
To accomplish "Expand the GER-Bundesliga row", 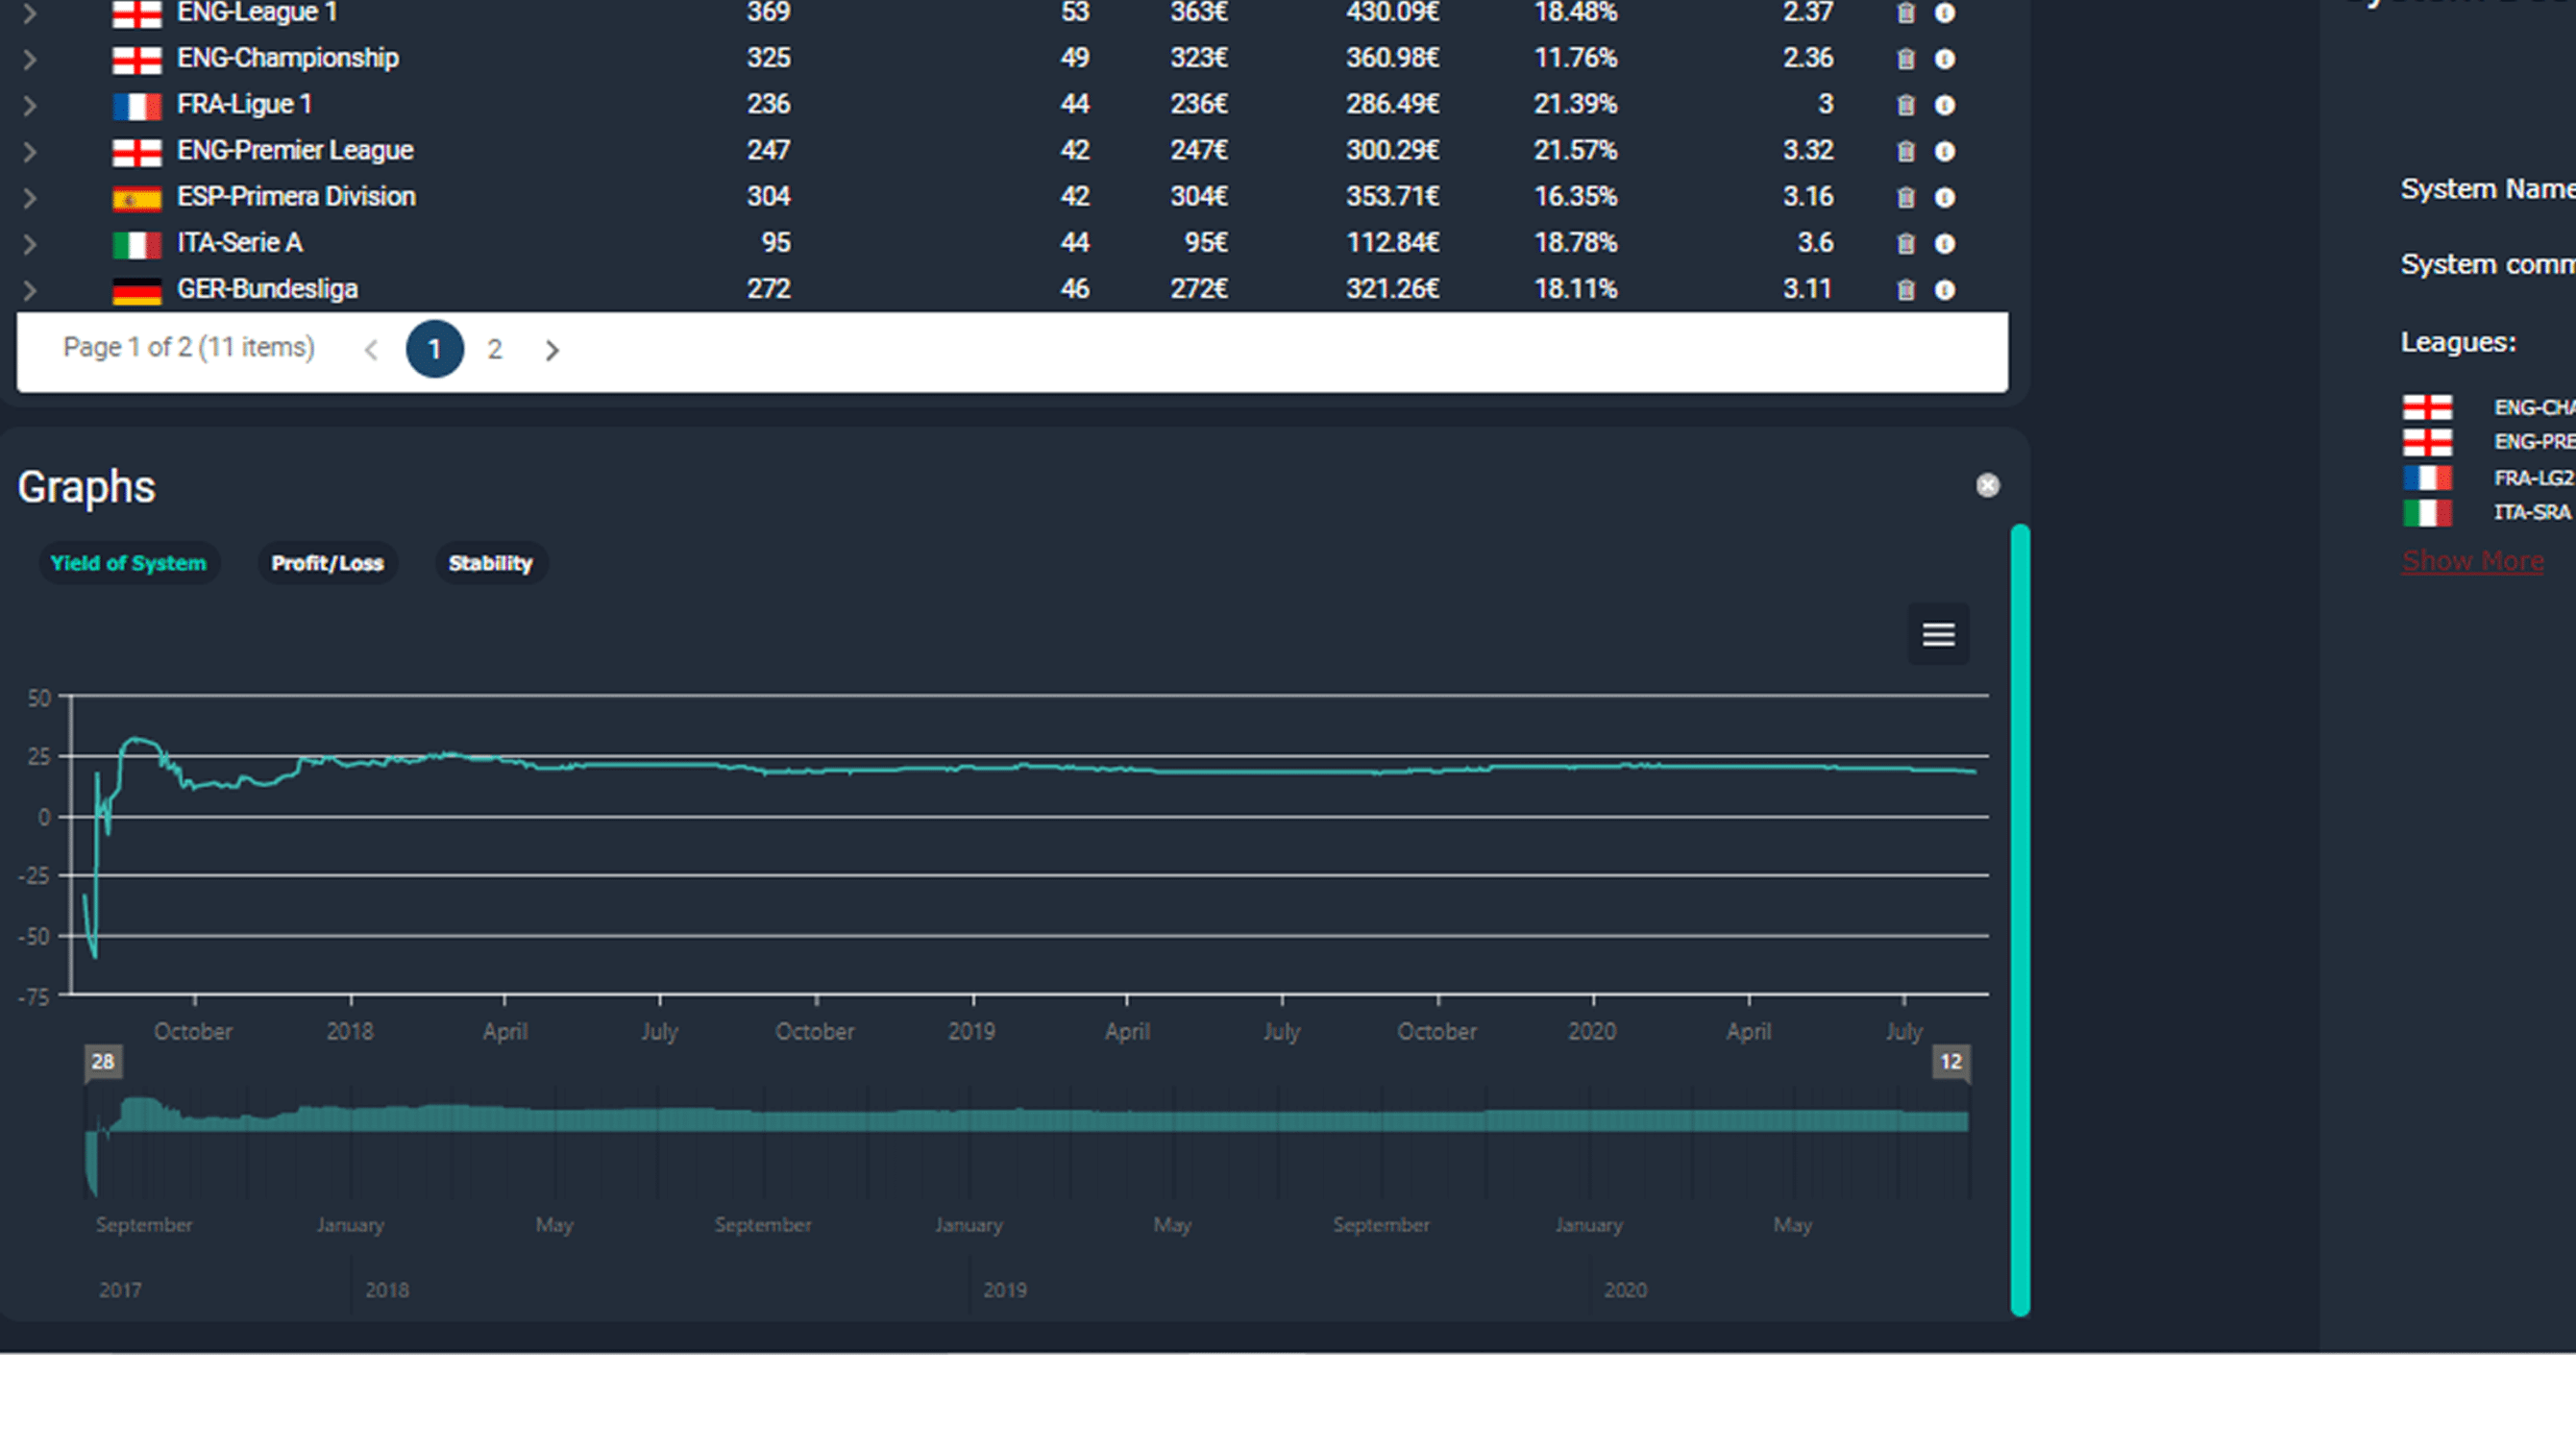I will (30, 289).
